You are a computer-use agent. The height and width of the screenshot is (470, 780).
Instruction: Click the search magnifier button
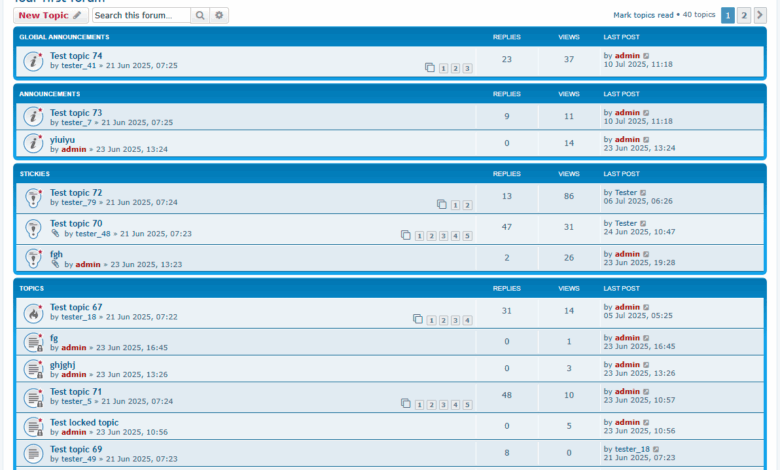point(201,16)
